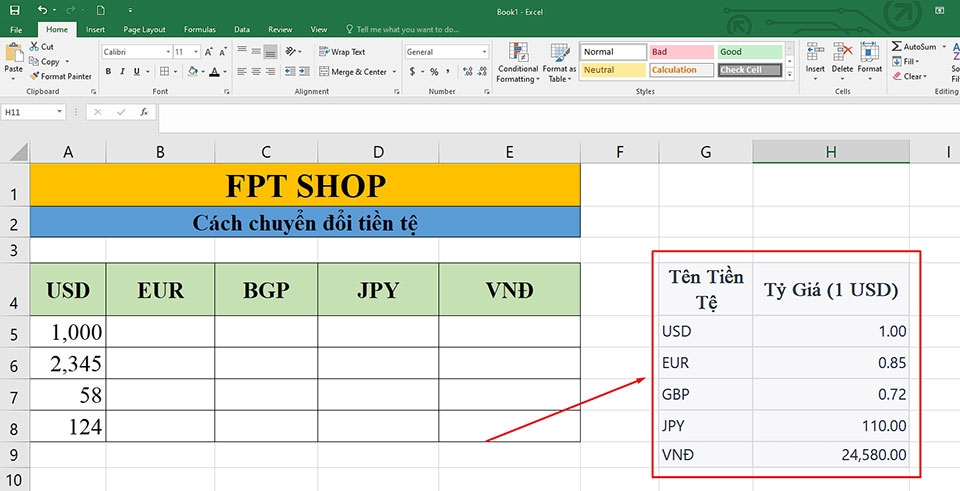Apply the Good cell style swatch
The width and height of the screenshot is (960, 491).
tap(750, 52)
